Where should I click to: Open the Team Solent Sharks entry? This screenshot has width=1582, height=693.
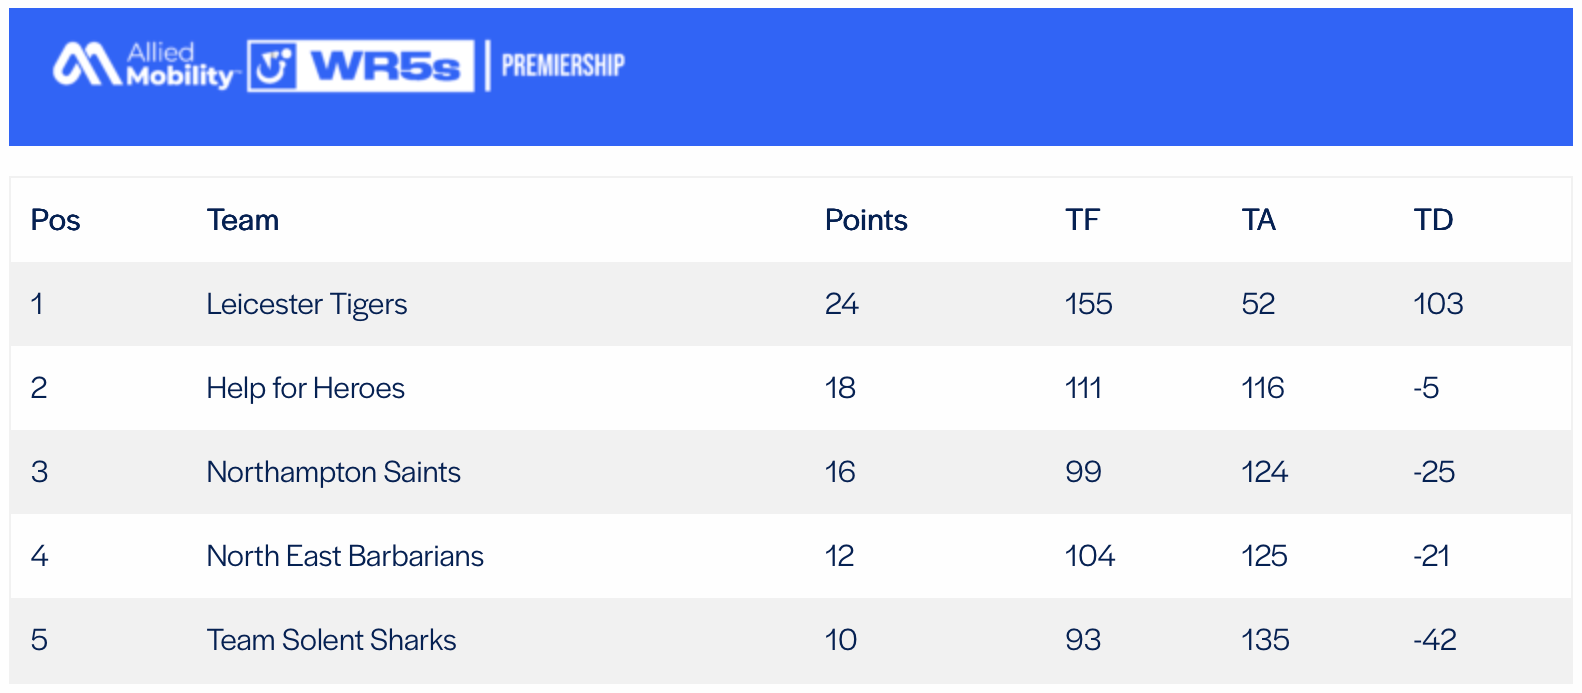pos(332,640)
